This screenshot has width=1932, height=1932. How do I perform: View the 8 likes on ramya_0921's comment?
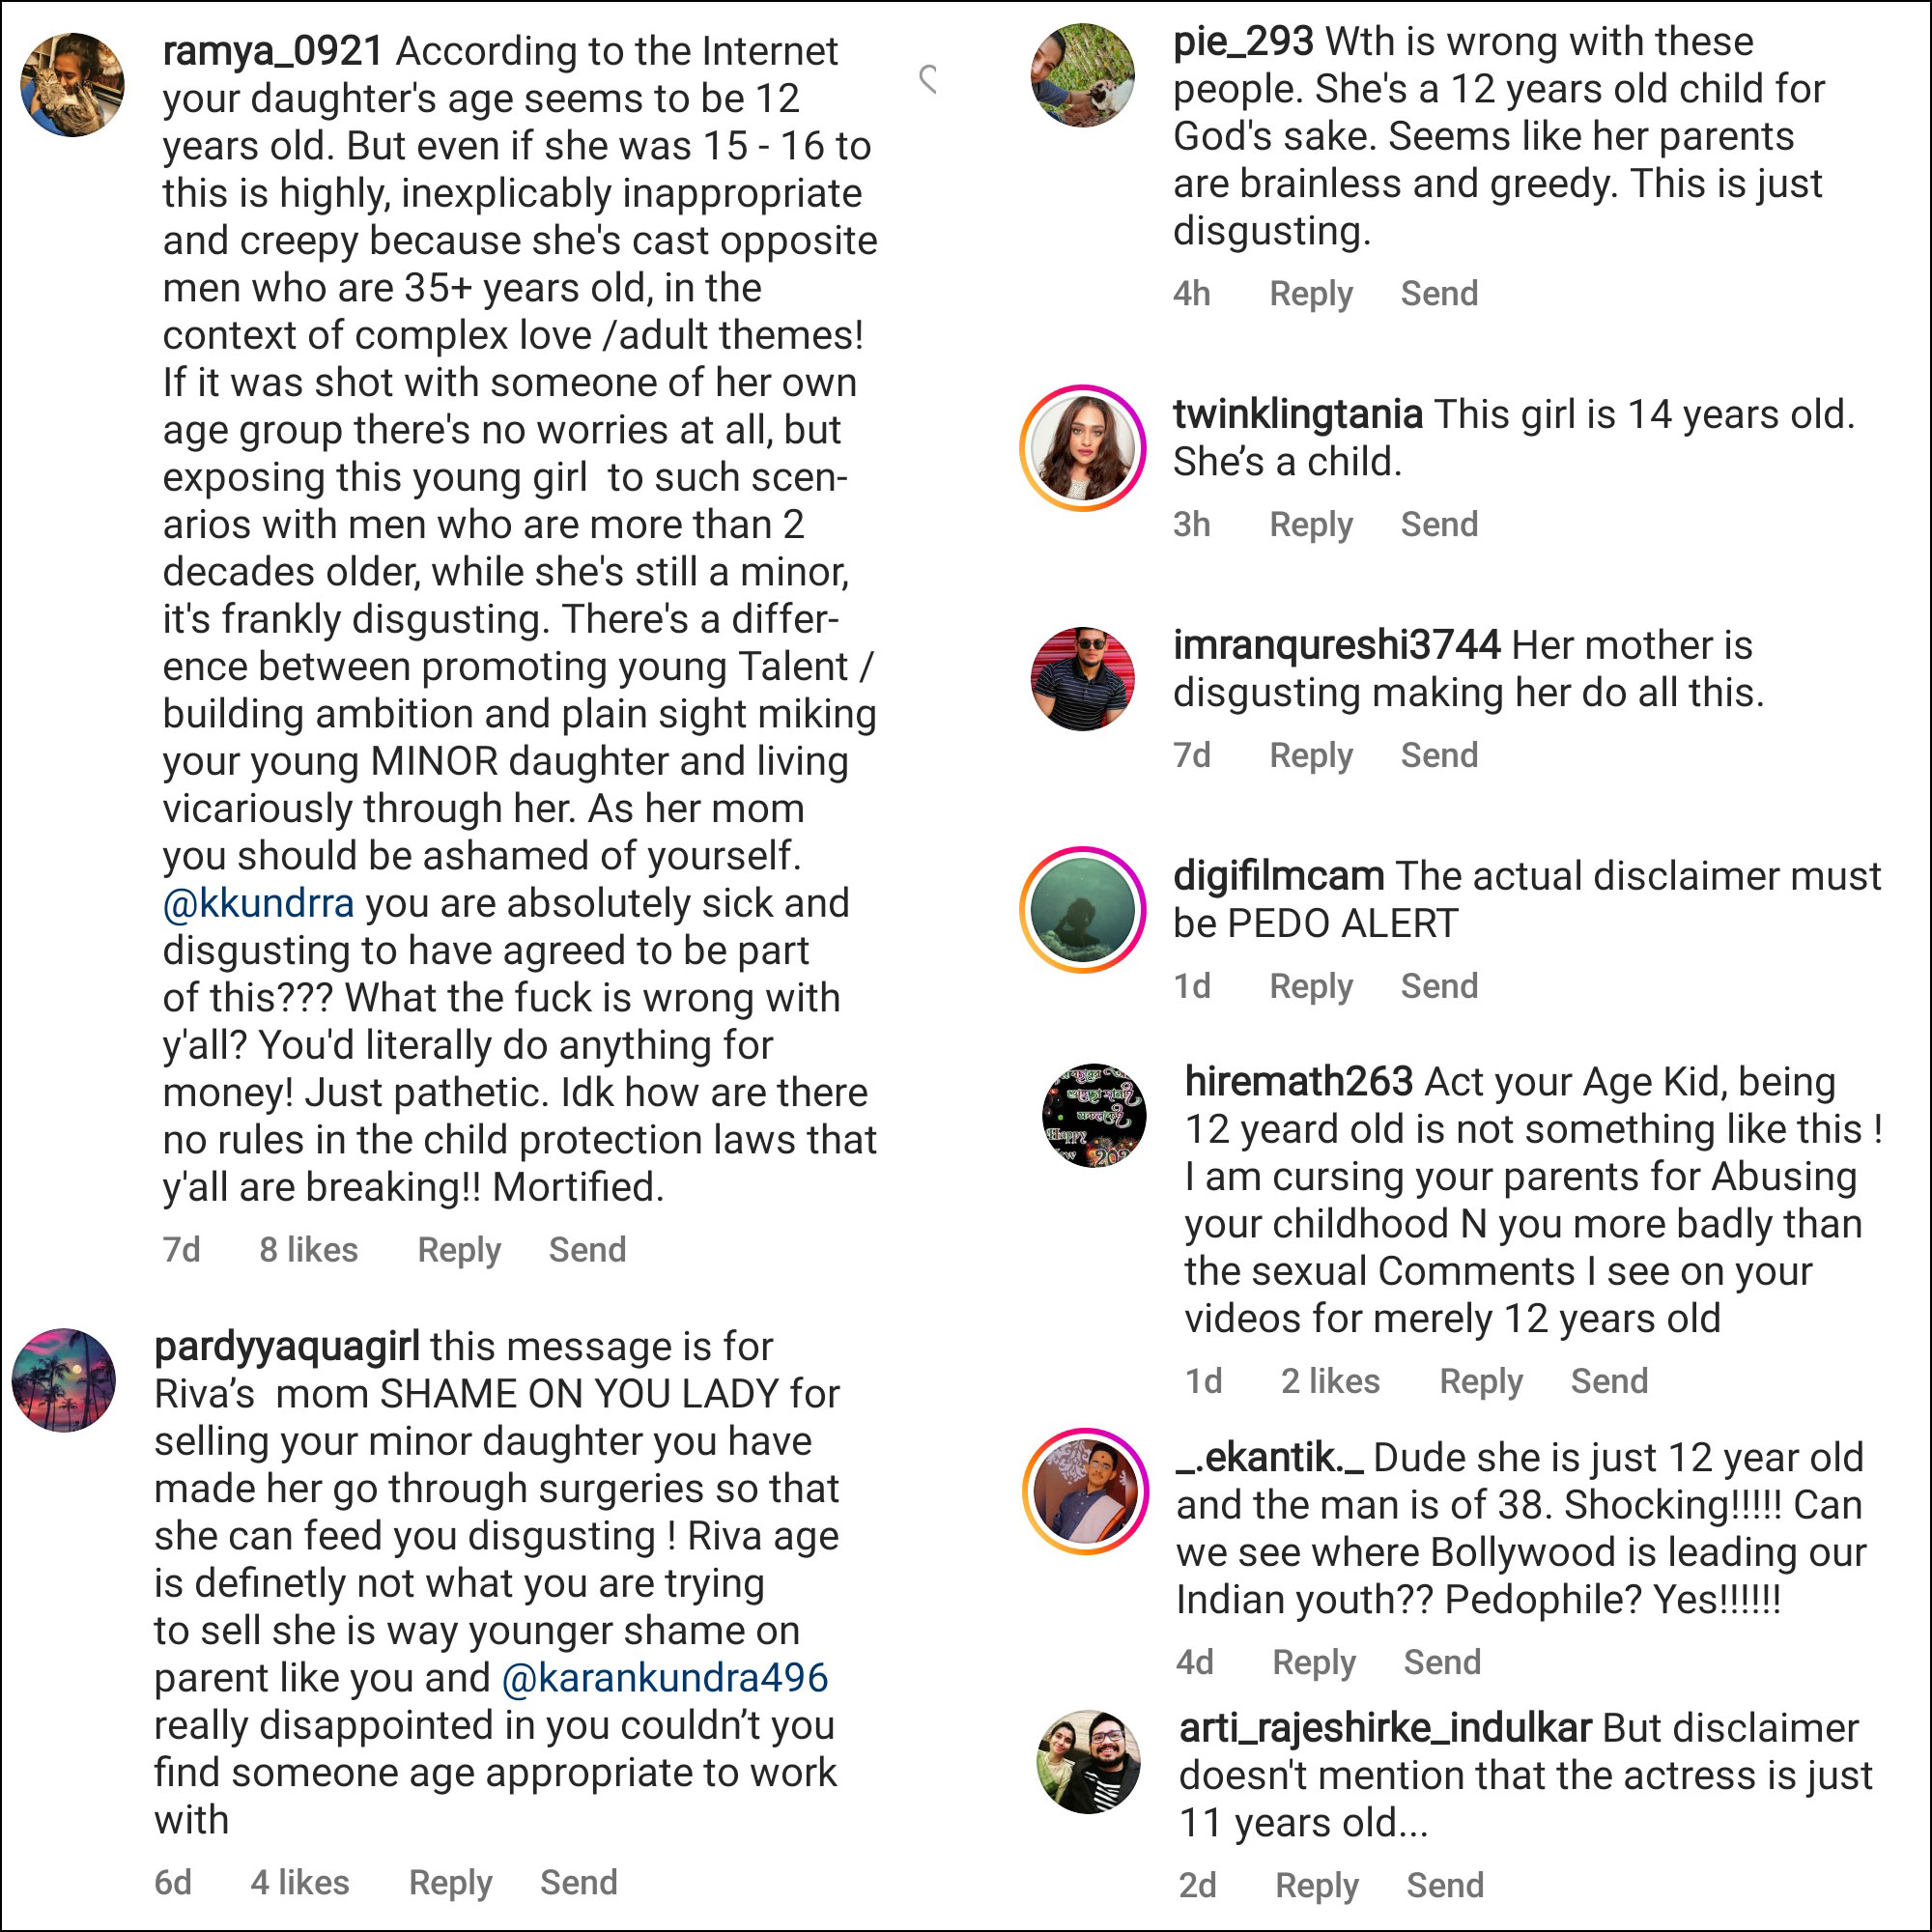click(309, 1249)
